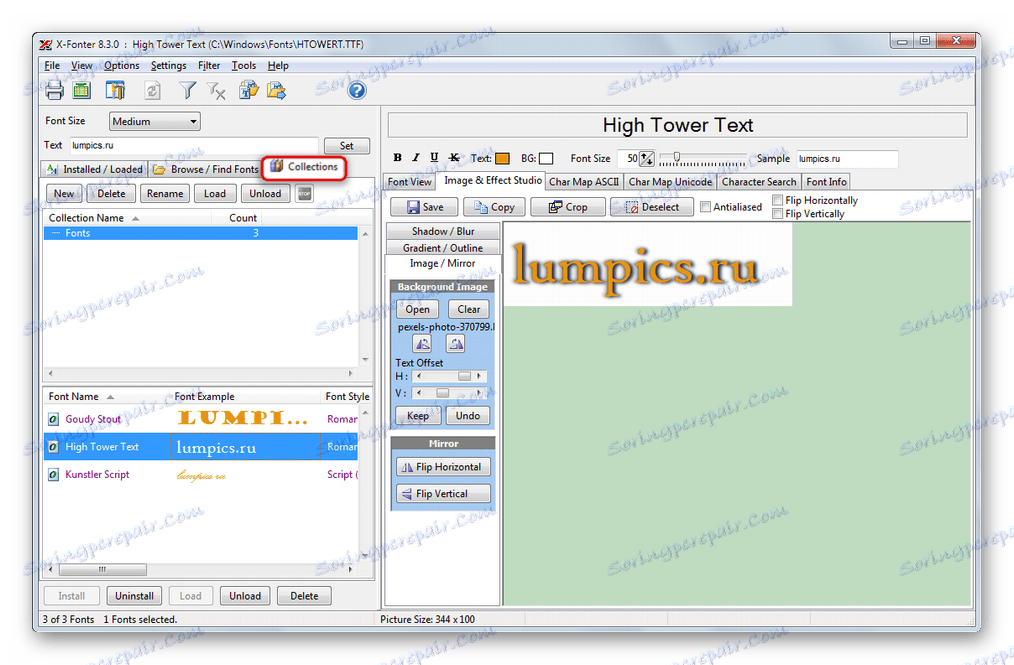1014x665 pixels.
Task: Open the Font Info tab
Action: [826, 182]
